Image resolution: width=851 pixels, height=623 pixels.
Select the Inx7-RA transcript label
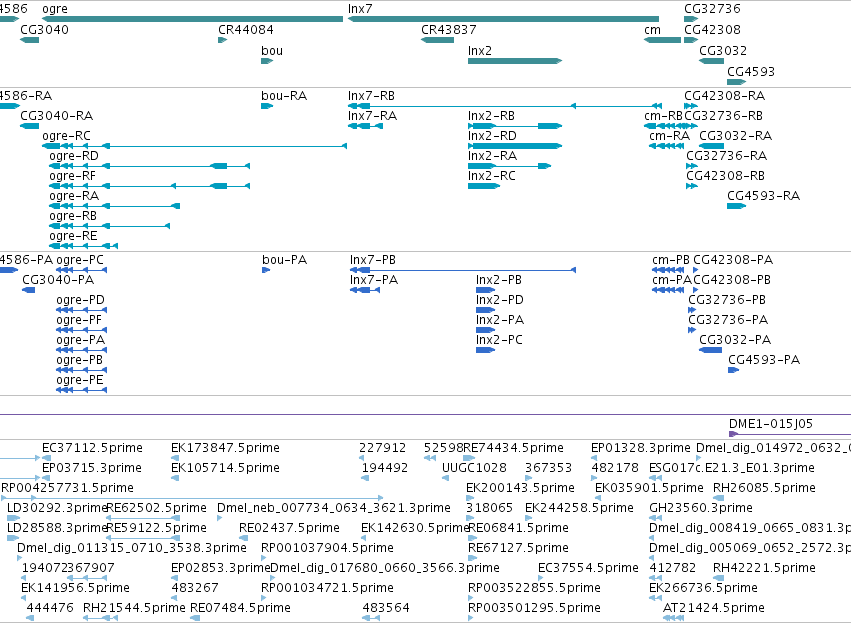pos(372,116)
